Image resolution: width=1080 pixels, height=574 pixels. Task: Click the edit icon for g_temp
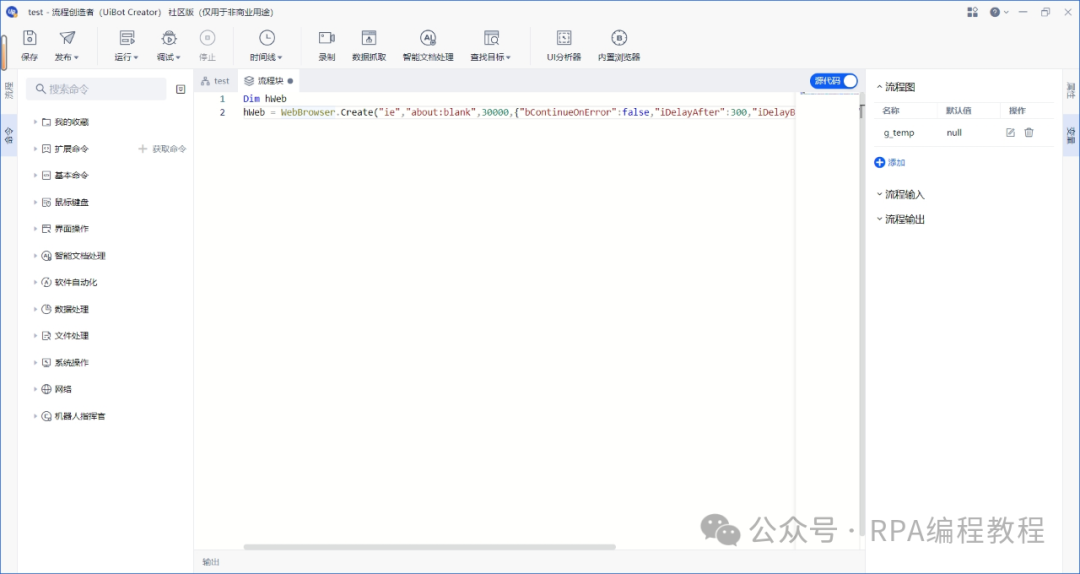tap(1010, 133)
